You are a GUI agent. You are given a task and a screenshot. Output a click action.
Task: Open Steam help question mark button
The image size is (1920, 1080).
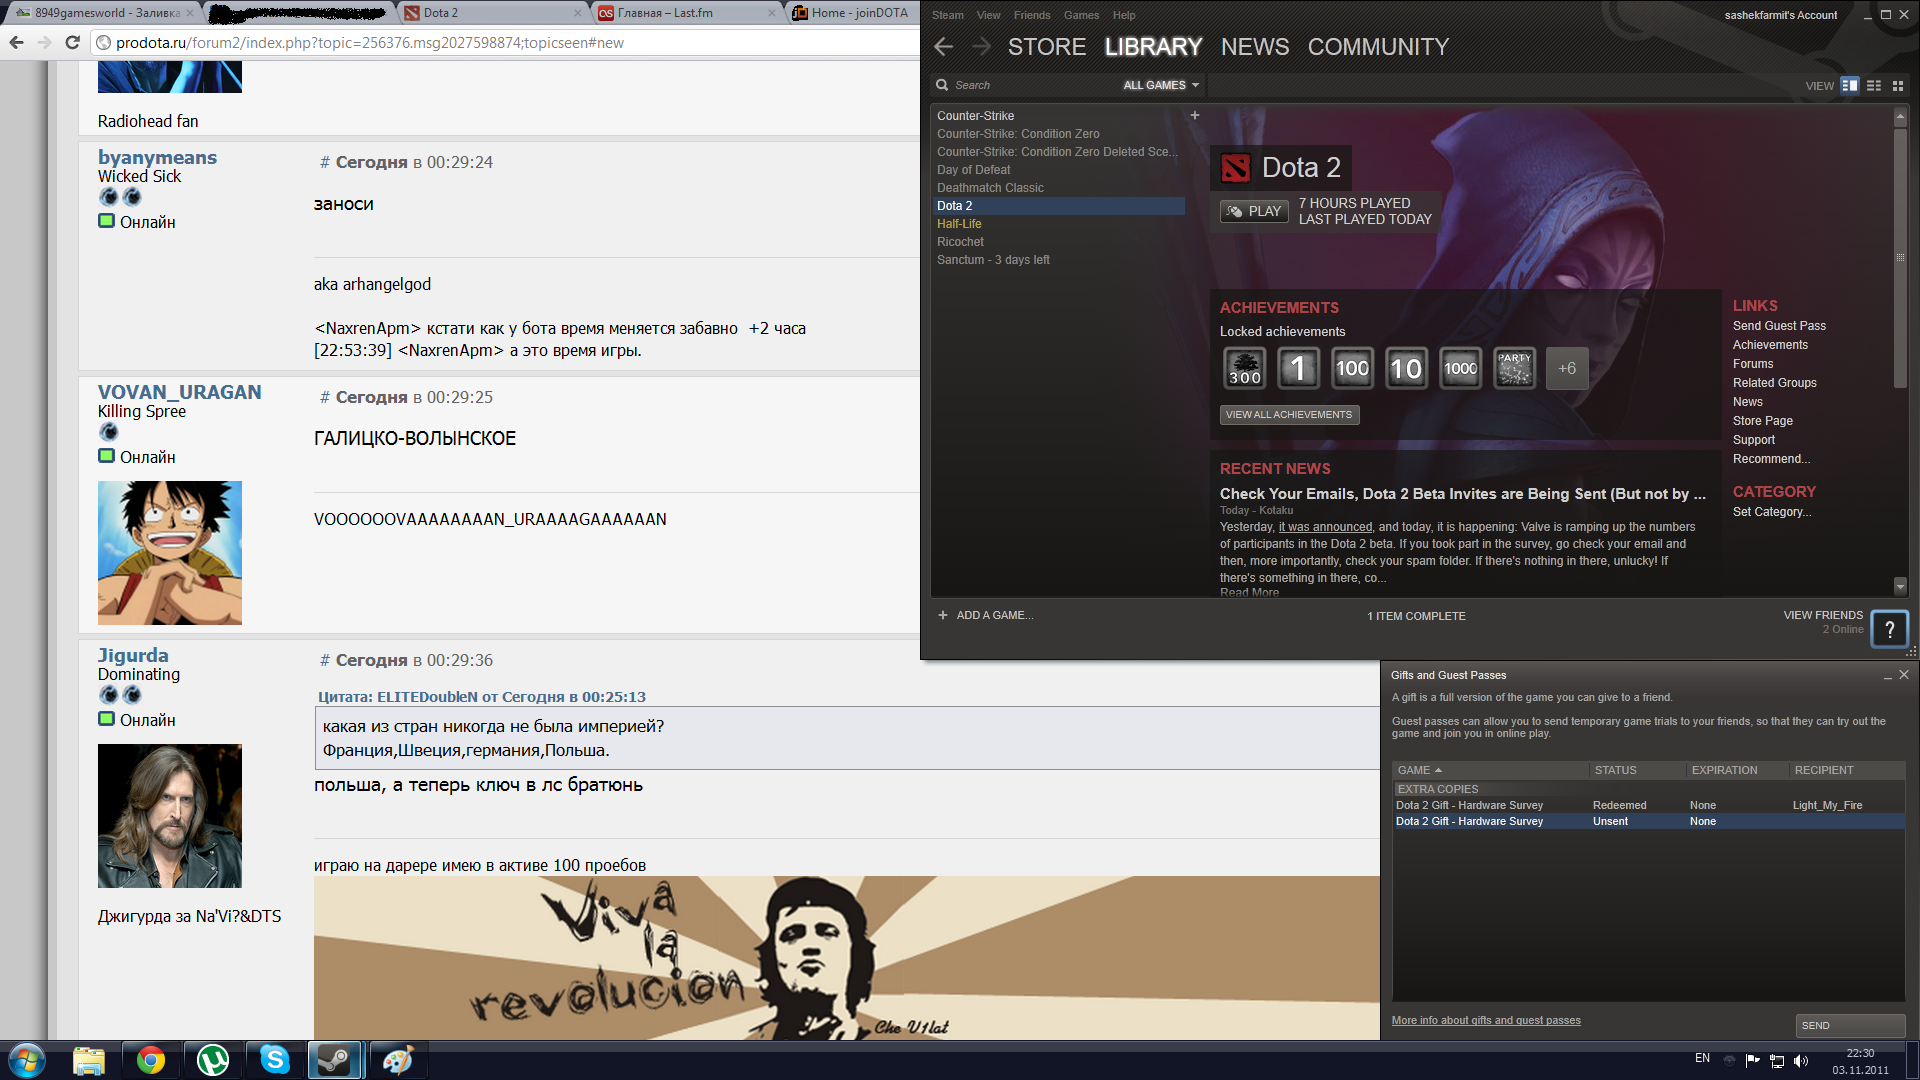(1889, 629)
